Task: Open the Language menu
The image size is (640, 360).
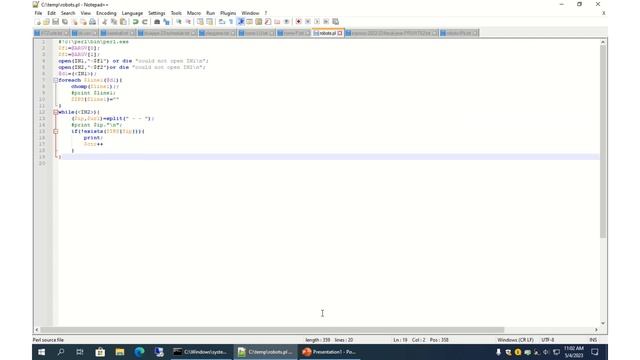Action: 132,13
